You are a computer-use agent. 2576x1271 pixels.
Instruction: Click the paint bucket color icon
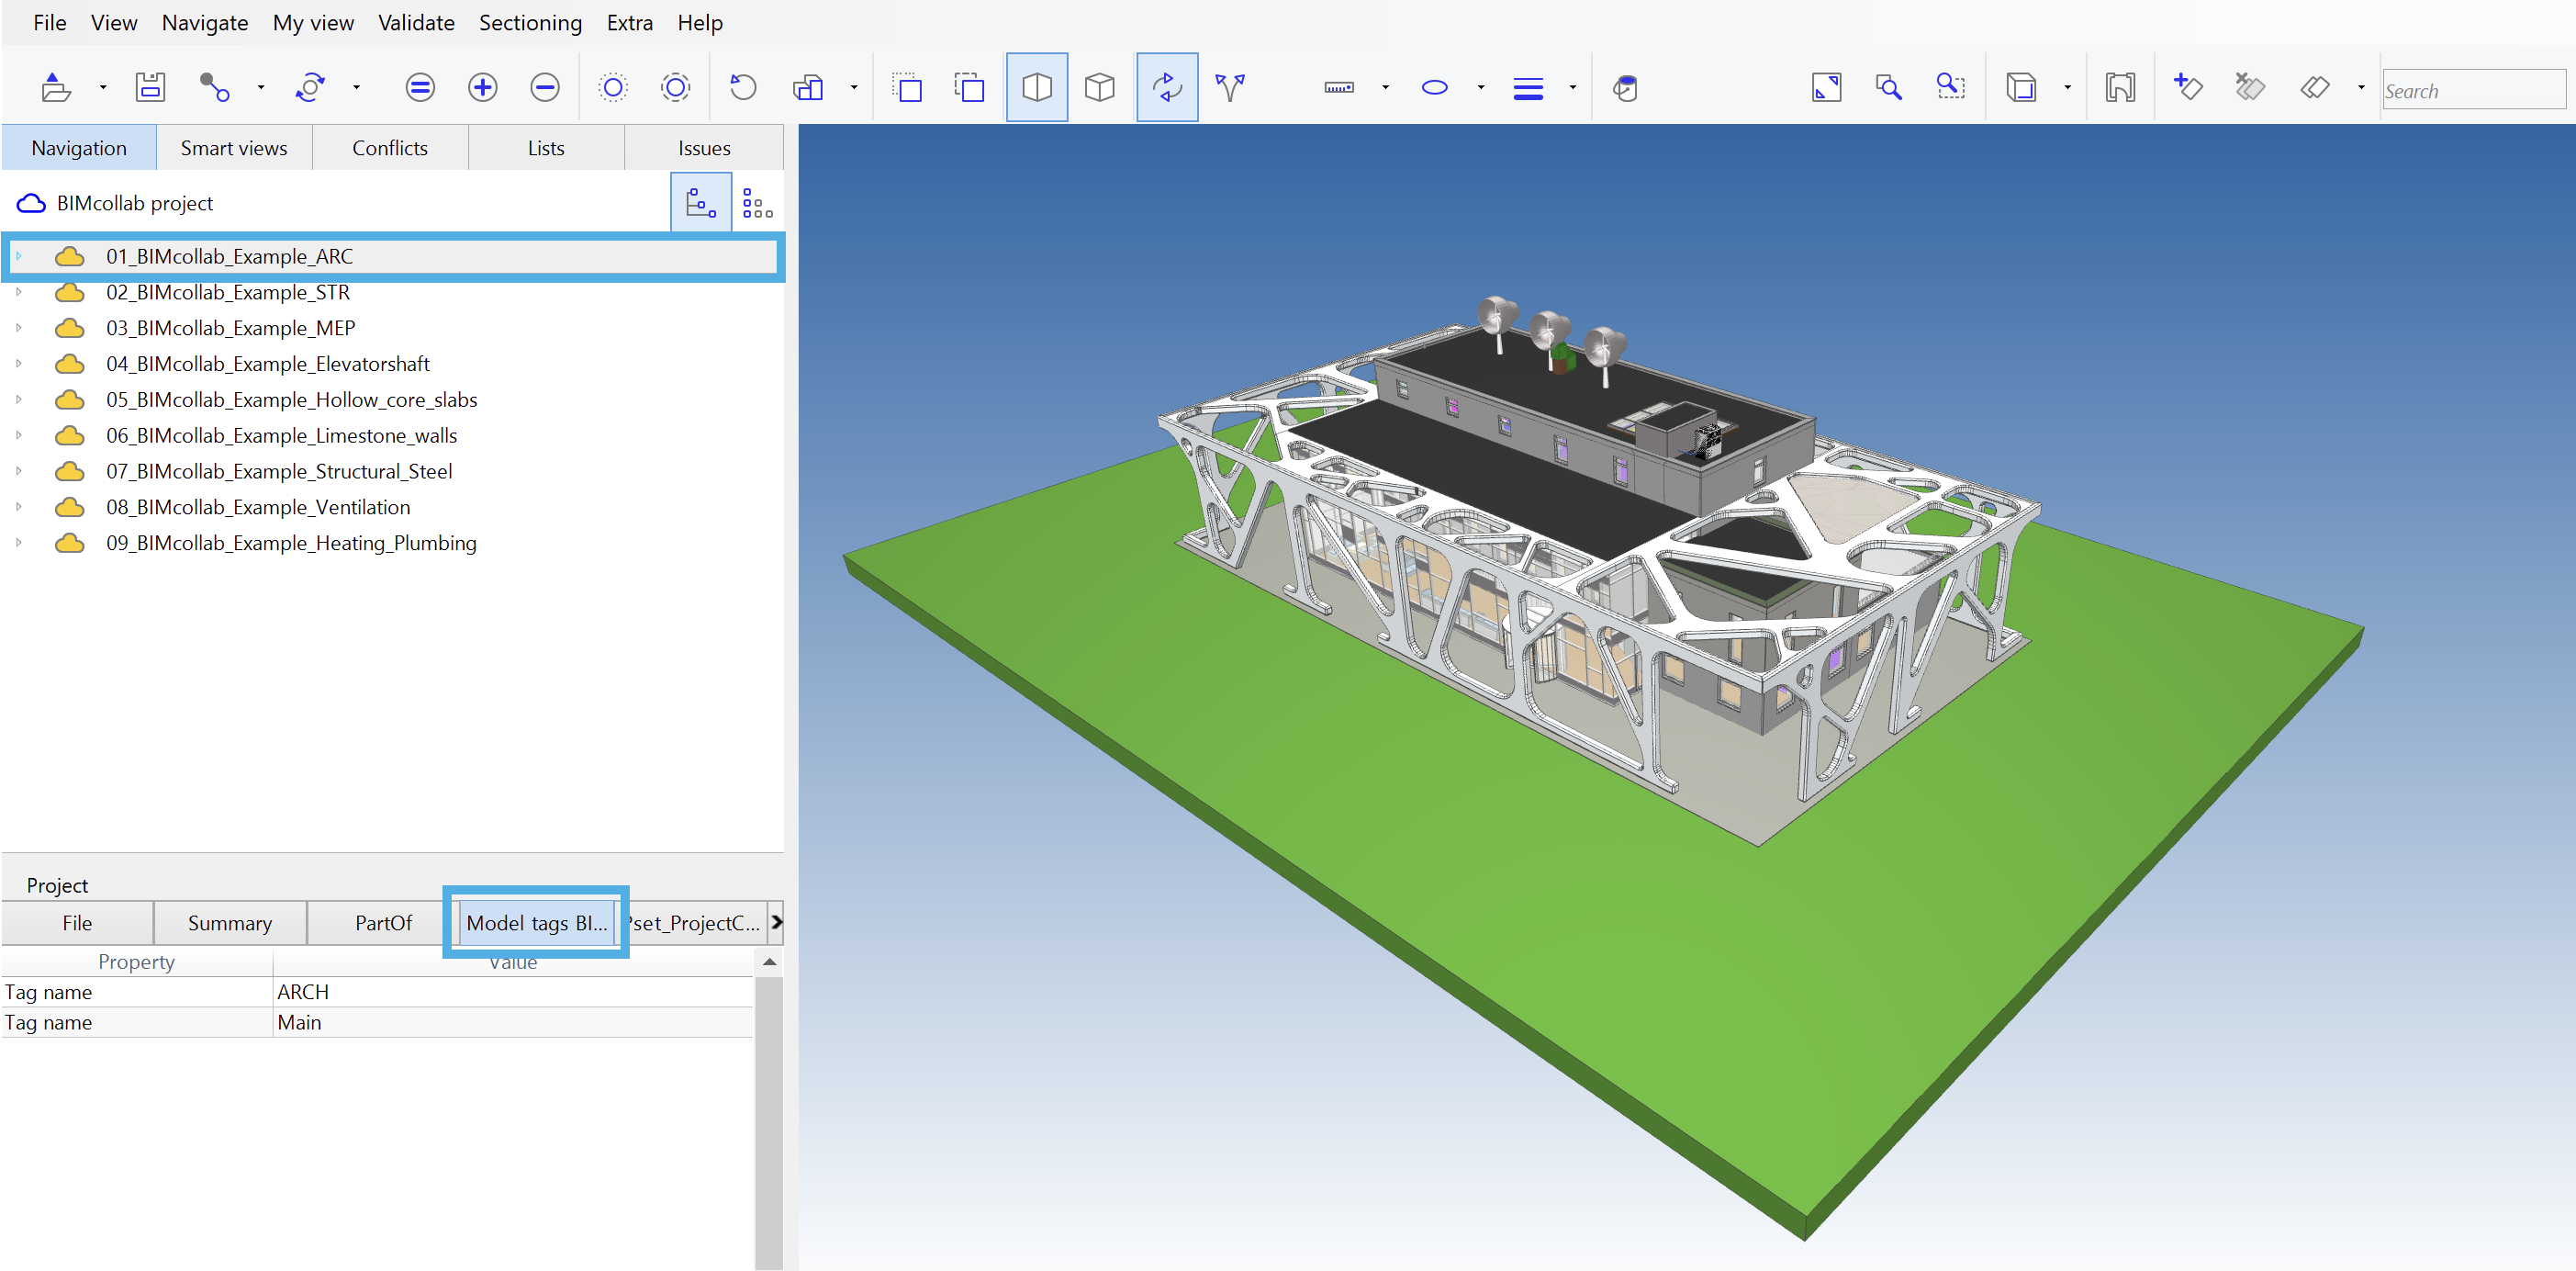click(x=1625, y=88)
